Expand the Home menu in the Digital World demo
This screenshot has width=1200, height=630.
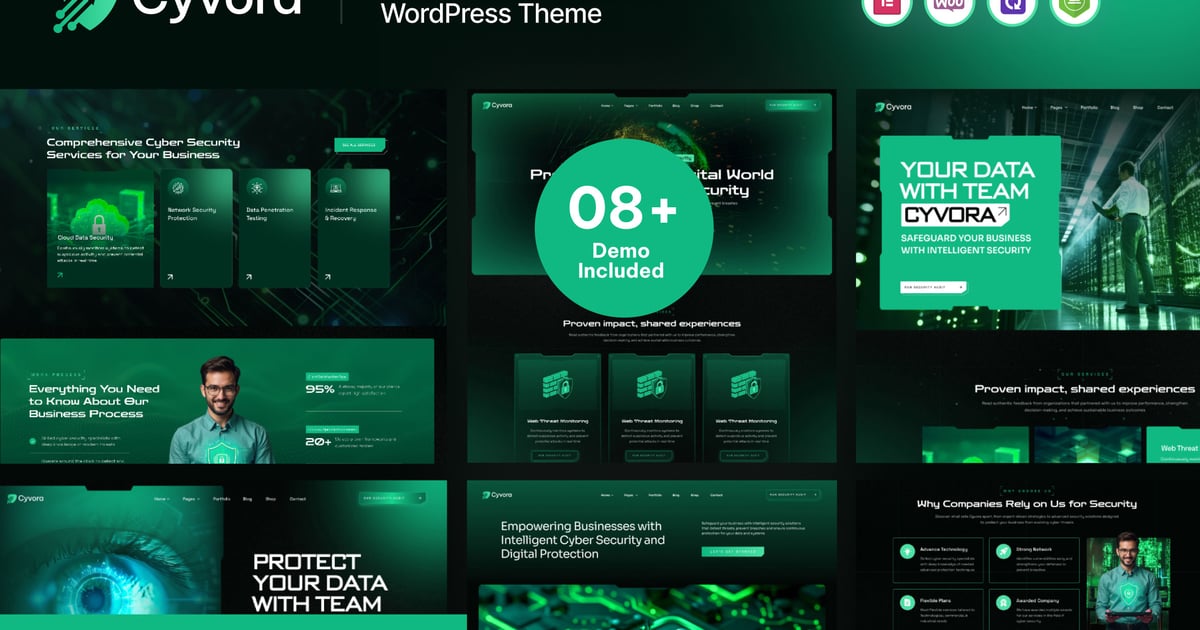point(607,105)
